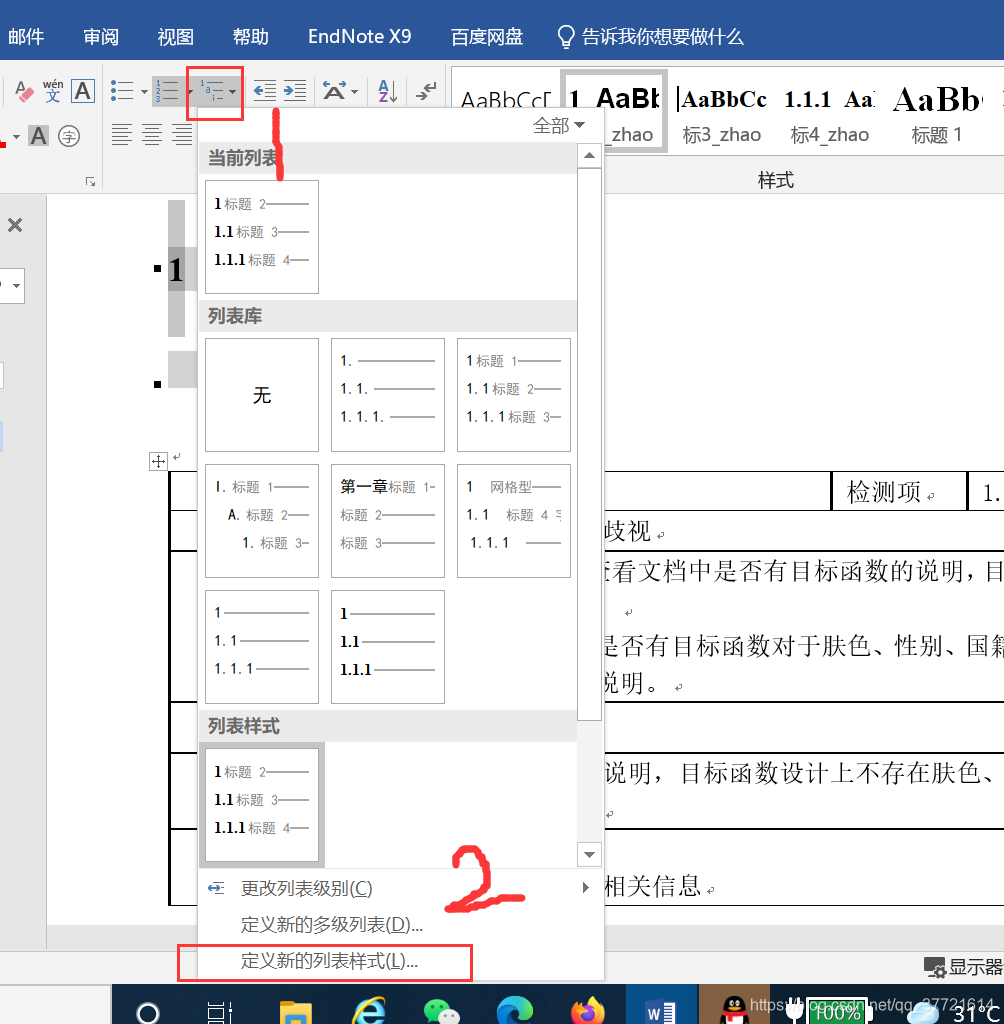Click the table move handle
The height and width of the screenshot is (1024, 1004).
(158, 462)
